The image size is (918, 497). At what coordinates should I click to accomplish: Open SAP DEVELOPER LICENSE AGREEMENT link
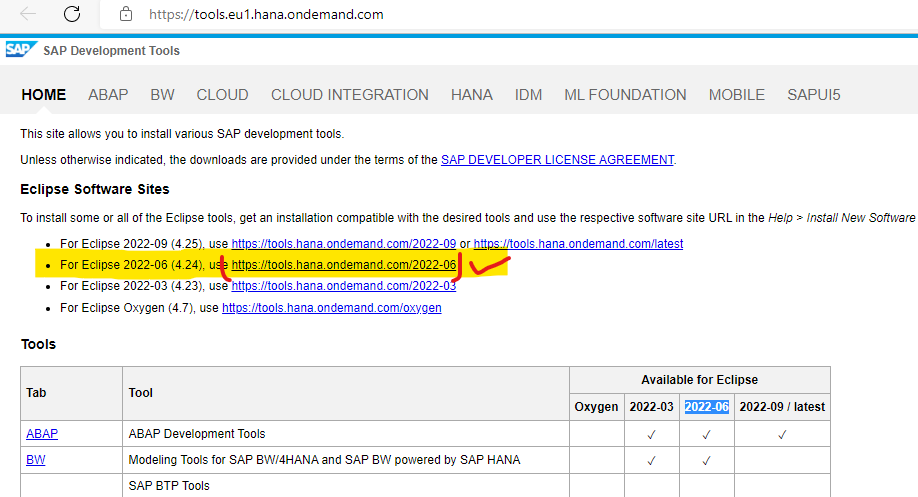tap(557, 160)
